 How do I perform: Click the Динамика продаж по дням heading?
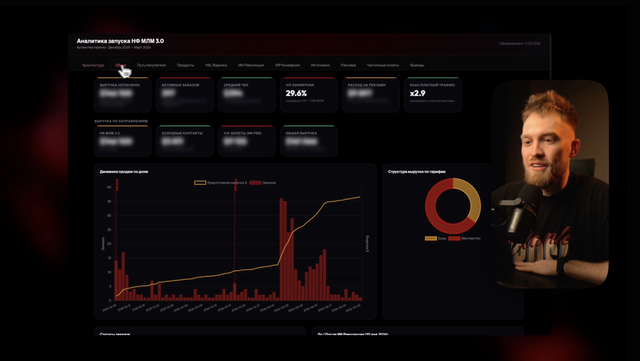124,172
